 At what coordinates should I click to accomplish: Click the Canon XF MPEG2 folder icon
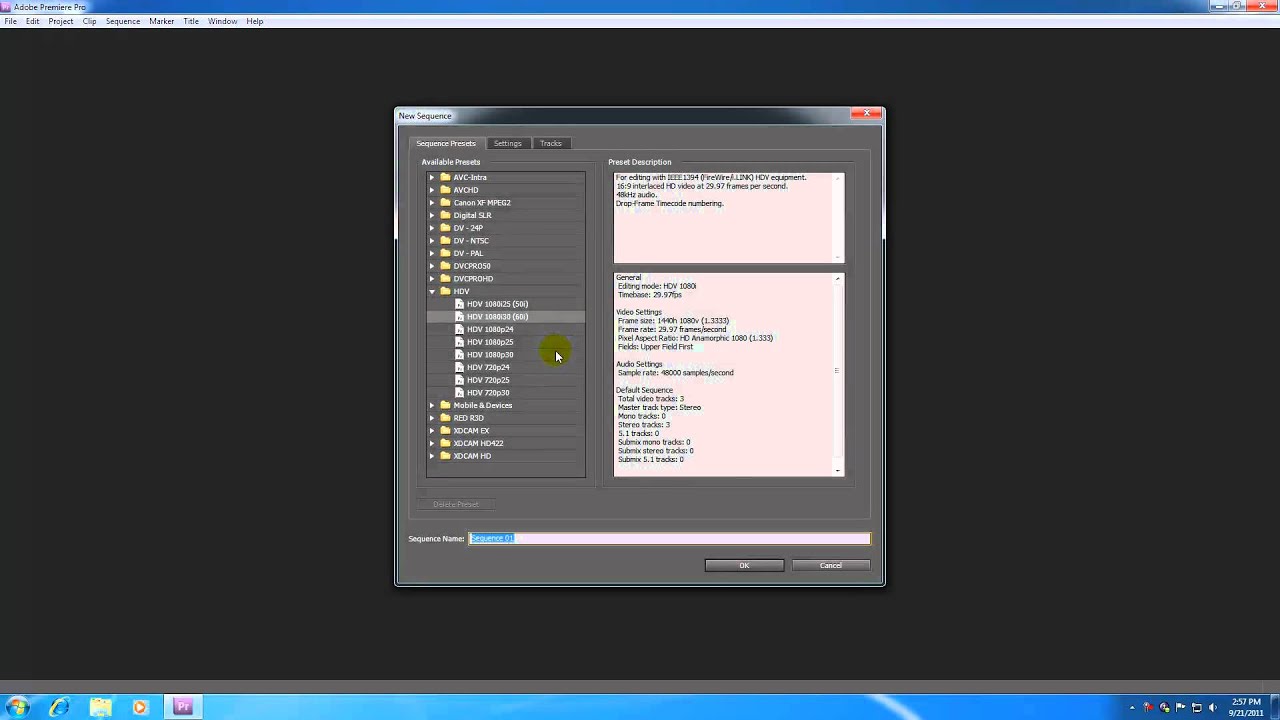445,202
